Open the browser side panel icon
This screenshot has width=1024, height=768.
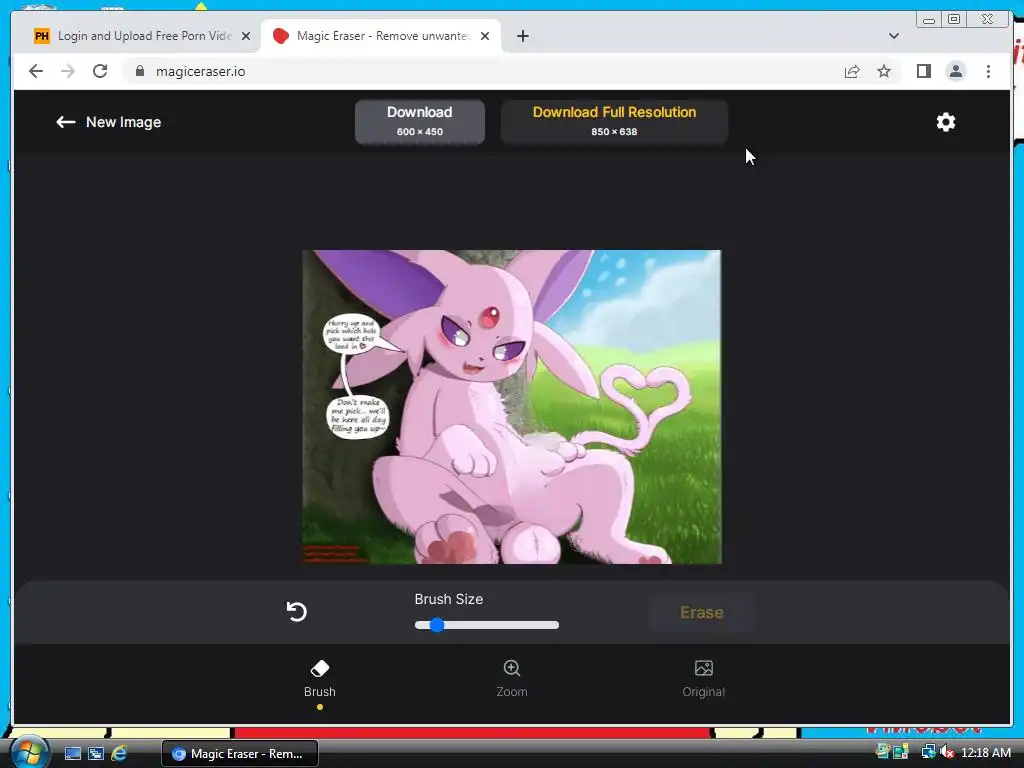(923, 71)
